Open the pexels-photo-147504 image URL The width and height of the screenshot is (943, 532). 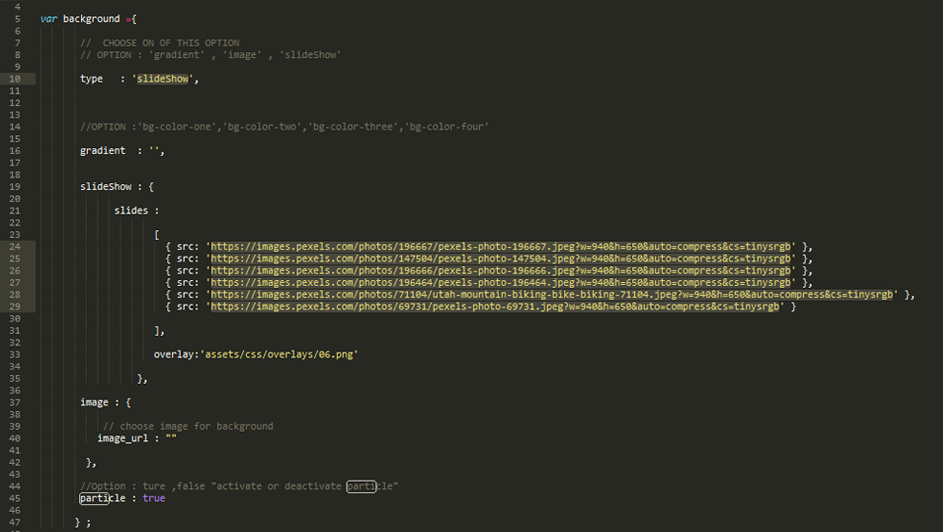(500, 259)
